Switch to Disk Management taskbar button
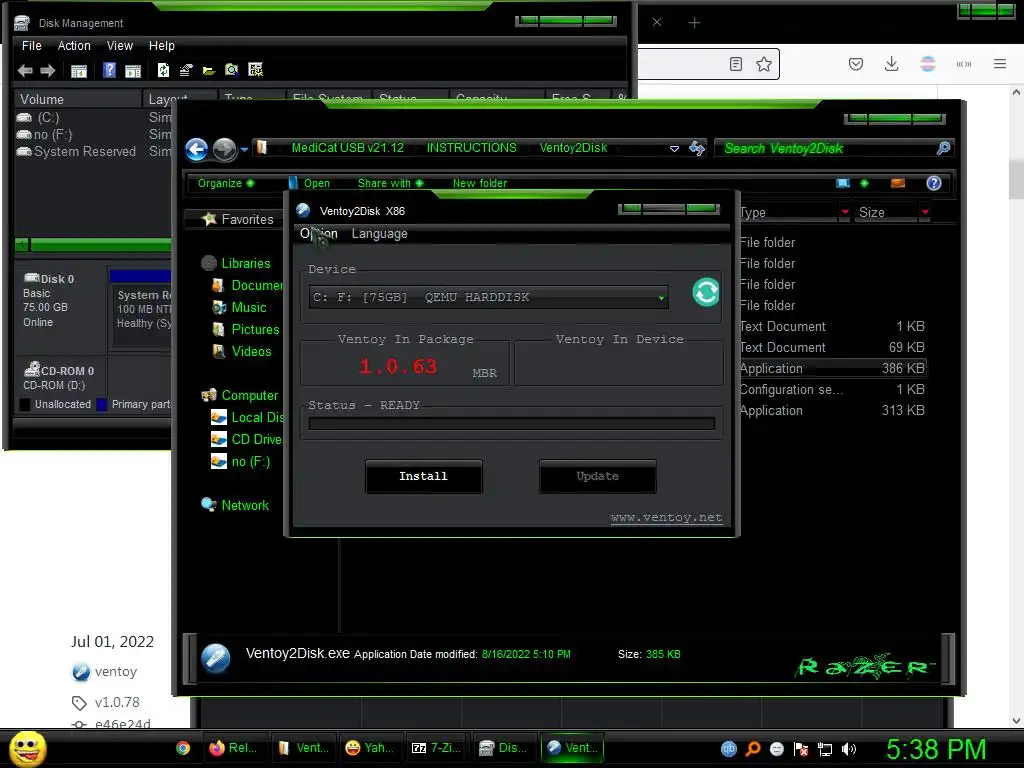Image resolution: width=1024 pixels, height=768 pixels. pyautogui.click(x=504, y=748)
